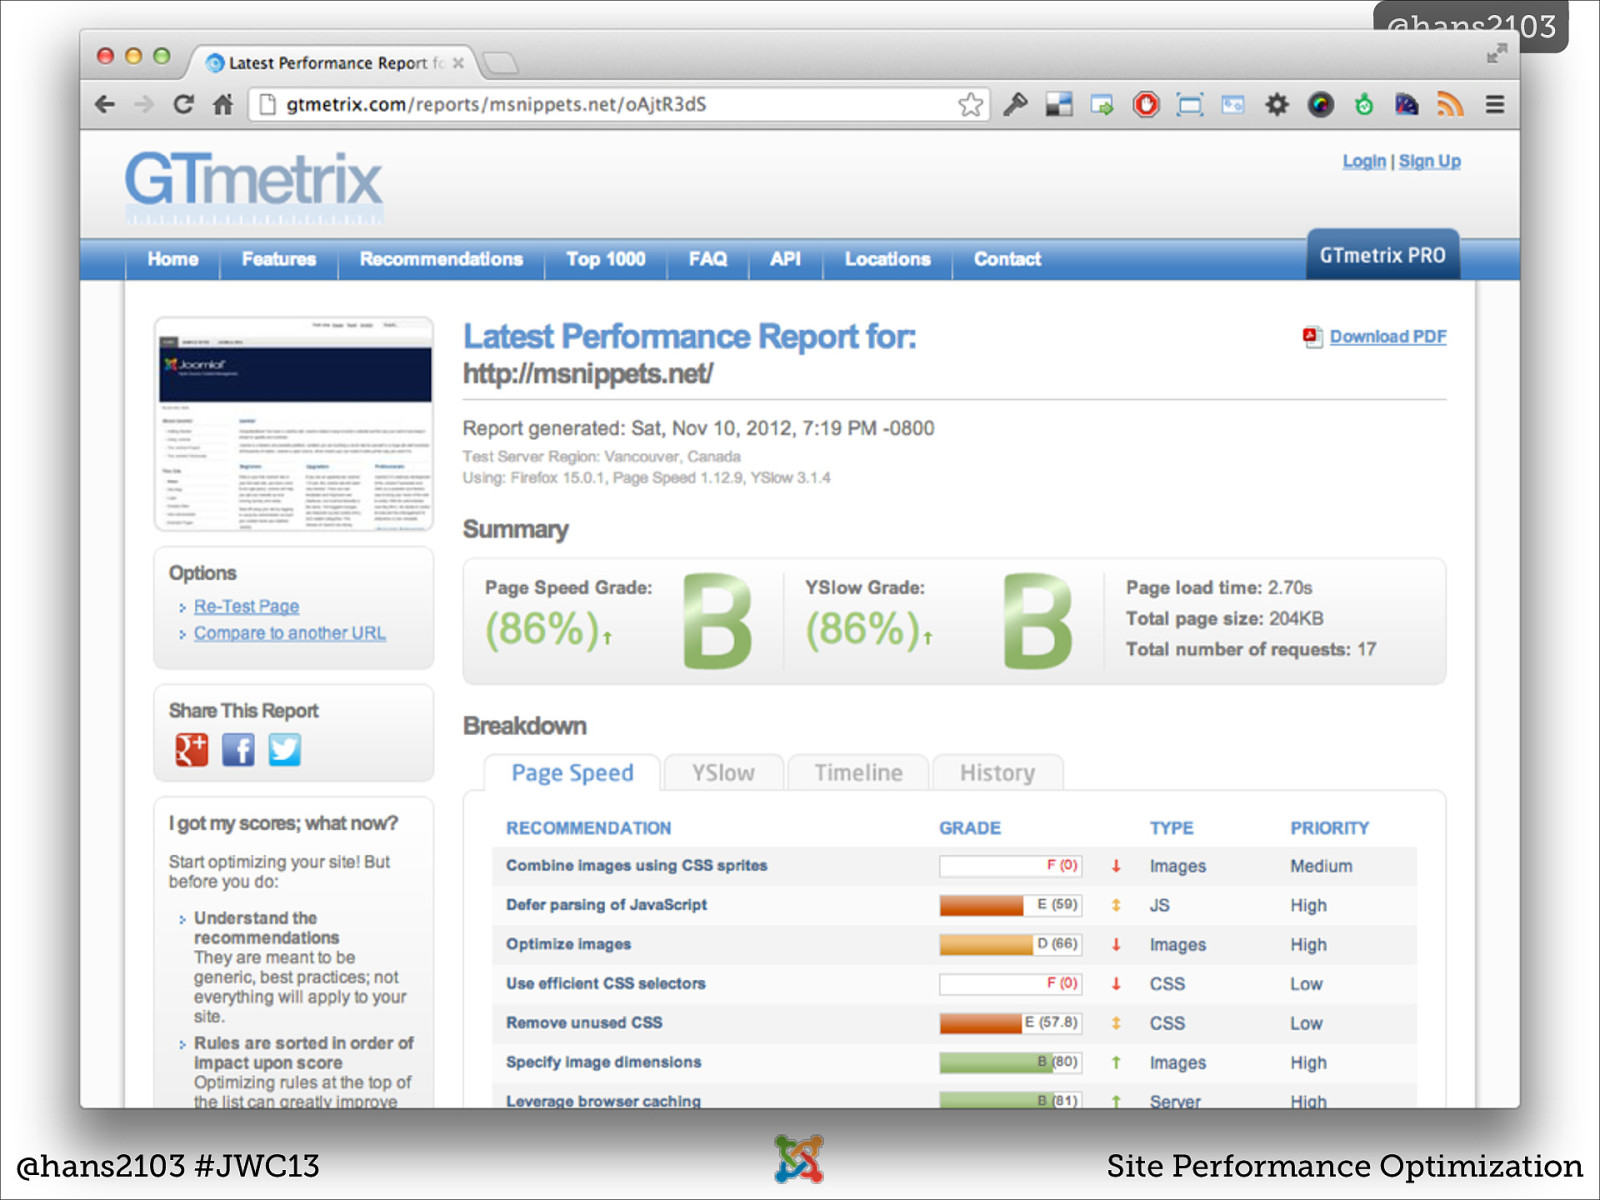The height and width of the screenshot is (1200, 1600).
Task: Click the PRIORITY column header
Action: (1329, 828)
